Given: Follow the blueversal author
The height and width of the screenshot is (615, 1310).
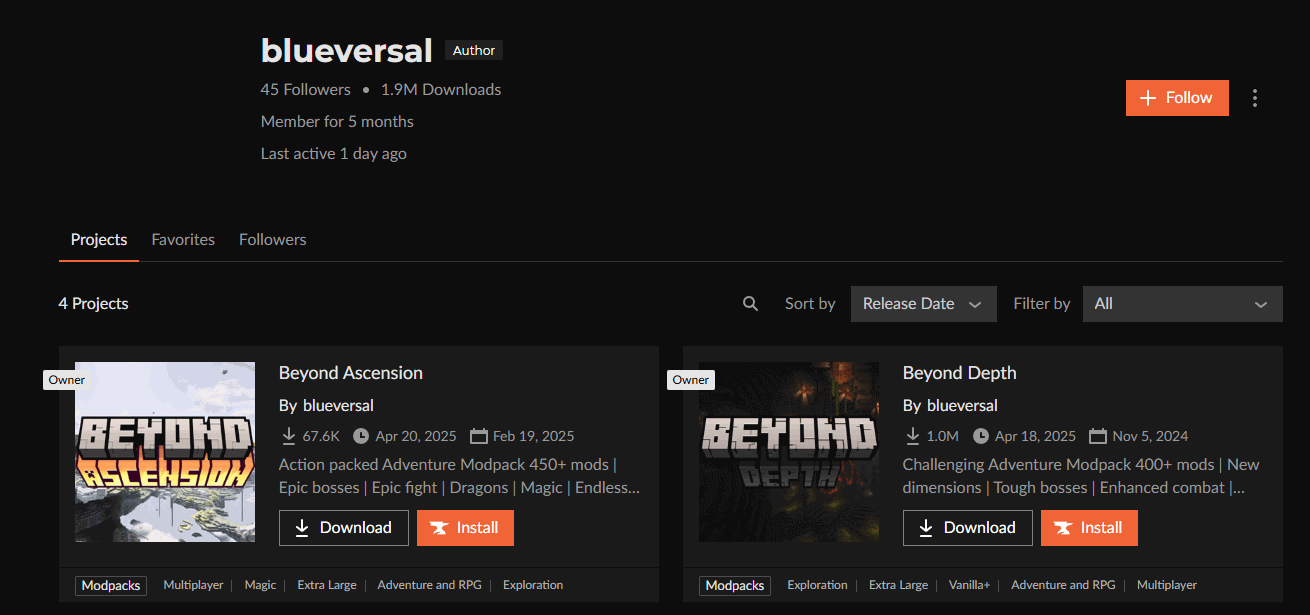Looking at the screenshot, I should point(1177,98).
